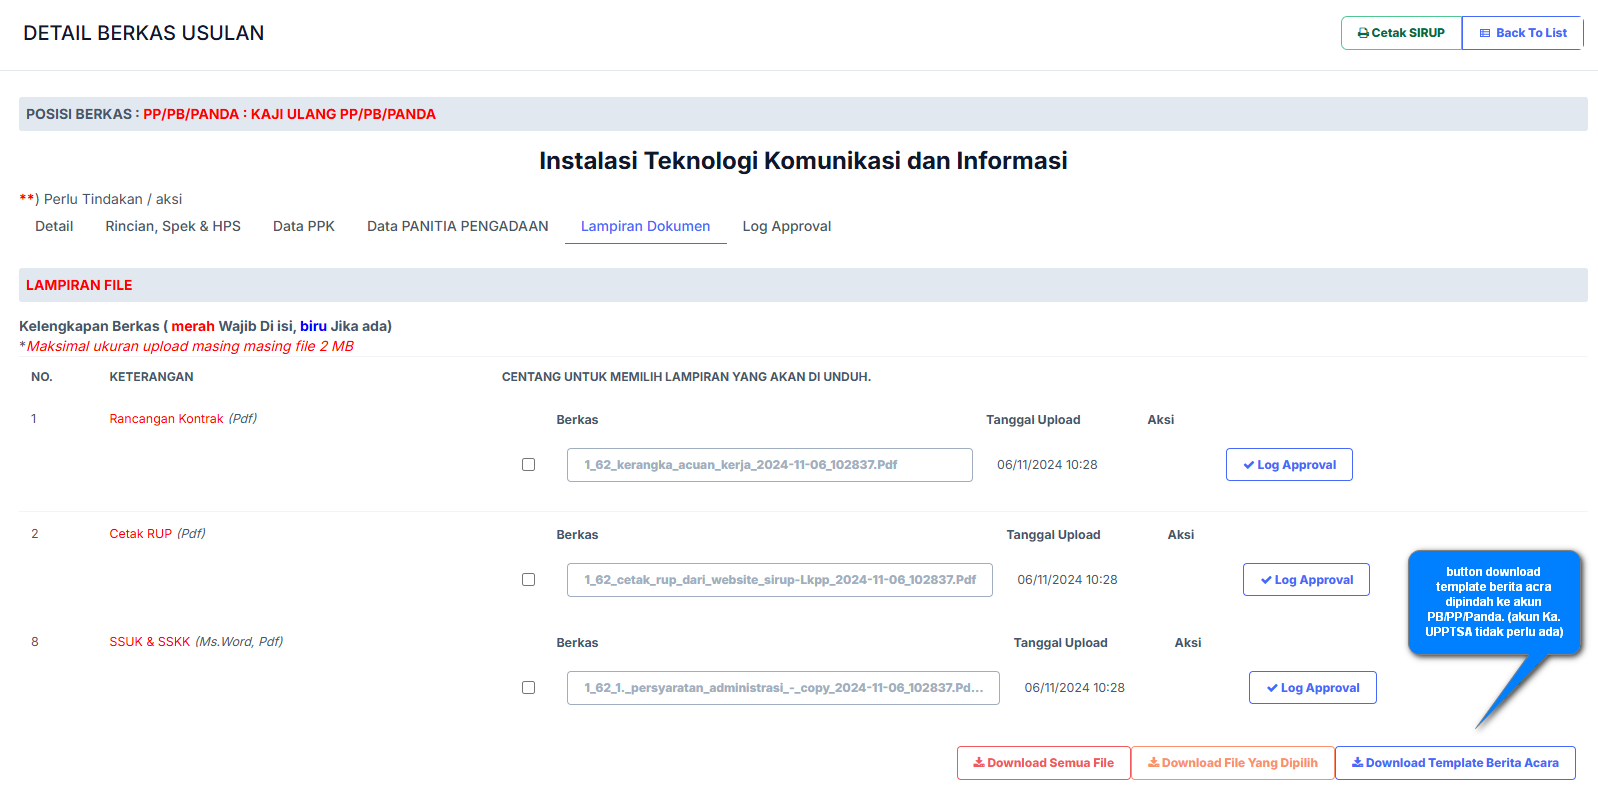The height and width of the screenshot is (796, 1598).
Task: Click the list icon on Back To List
Action: (x=1485, y=33)
